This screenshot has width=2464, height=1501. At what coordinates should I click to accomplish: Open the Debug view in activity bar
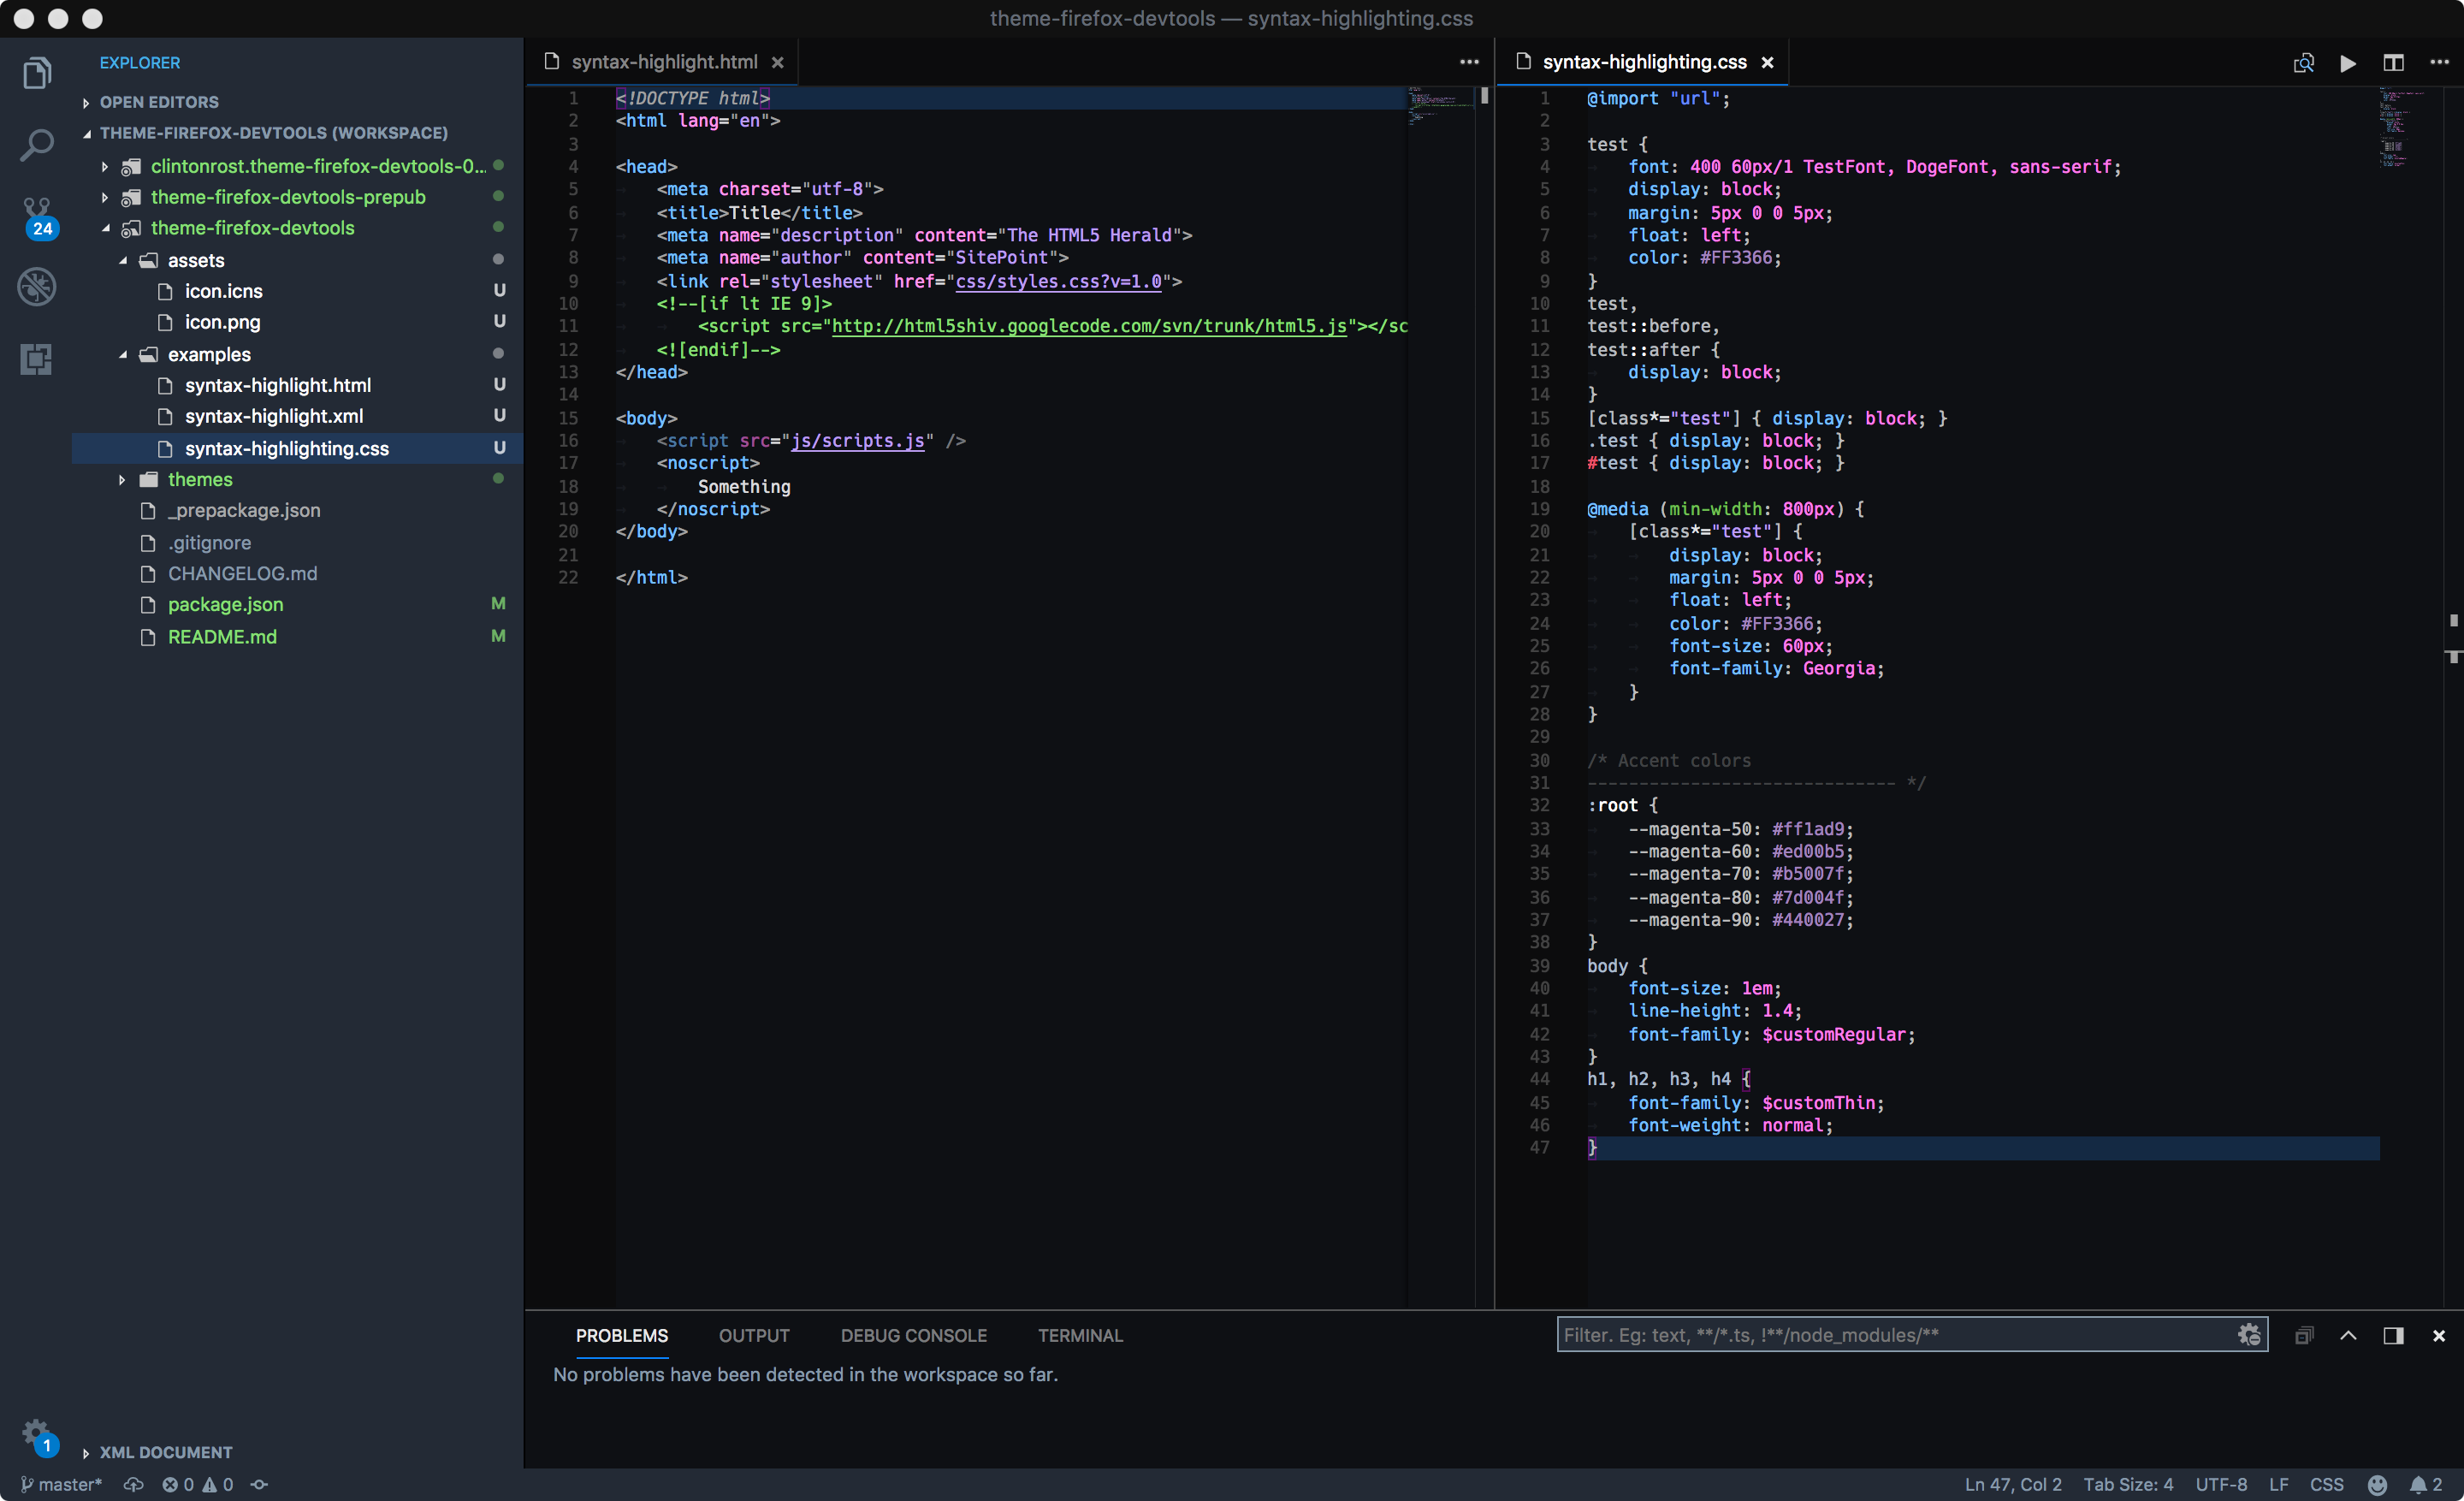37,287
